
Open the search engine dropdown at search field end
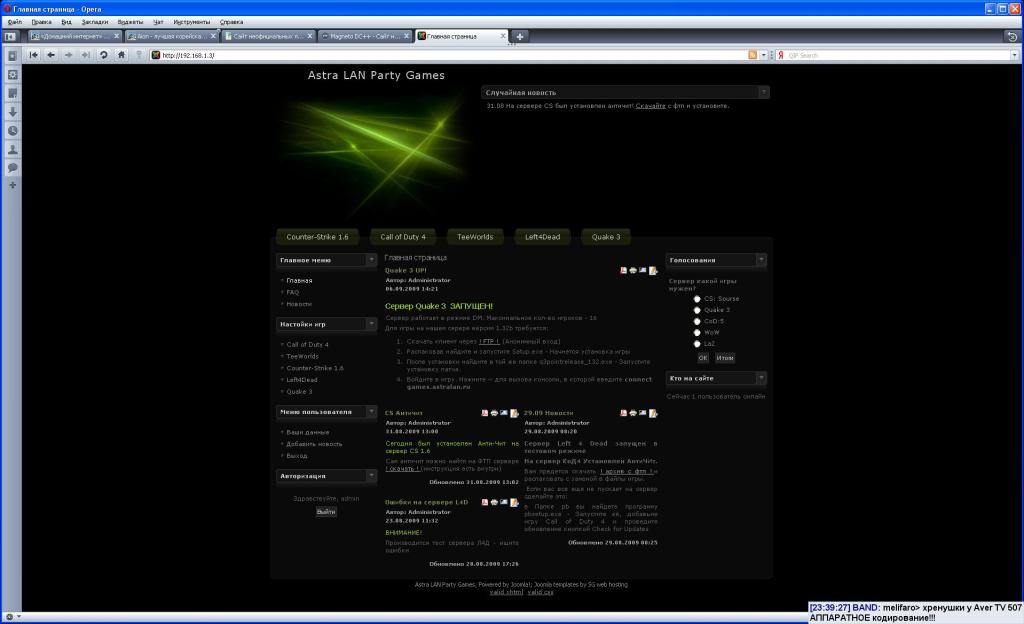pos(1014,55)
